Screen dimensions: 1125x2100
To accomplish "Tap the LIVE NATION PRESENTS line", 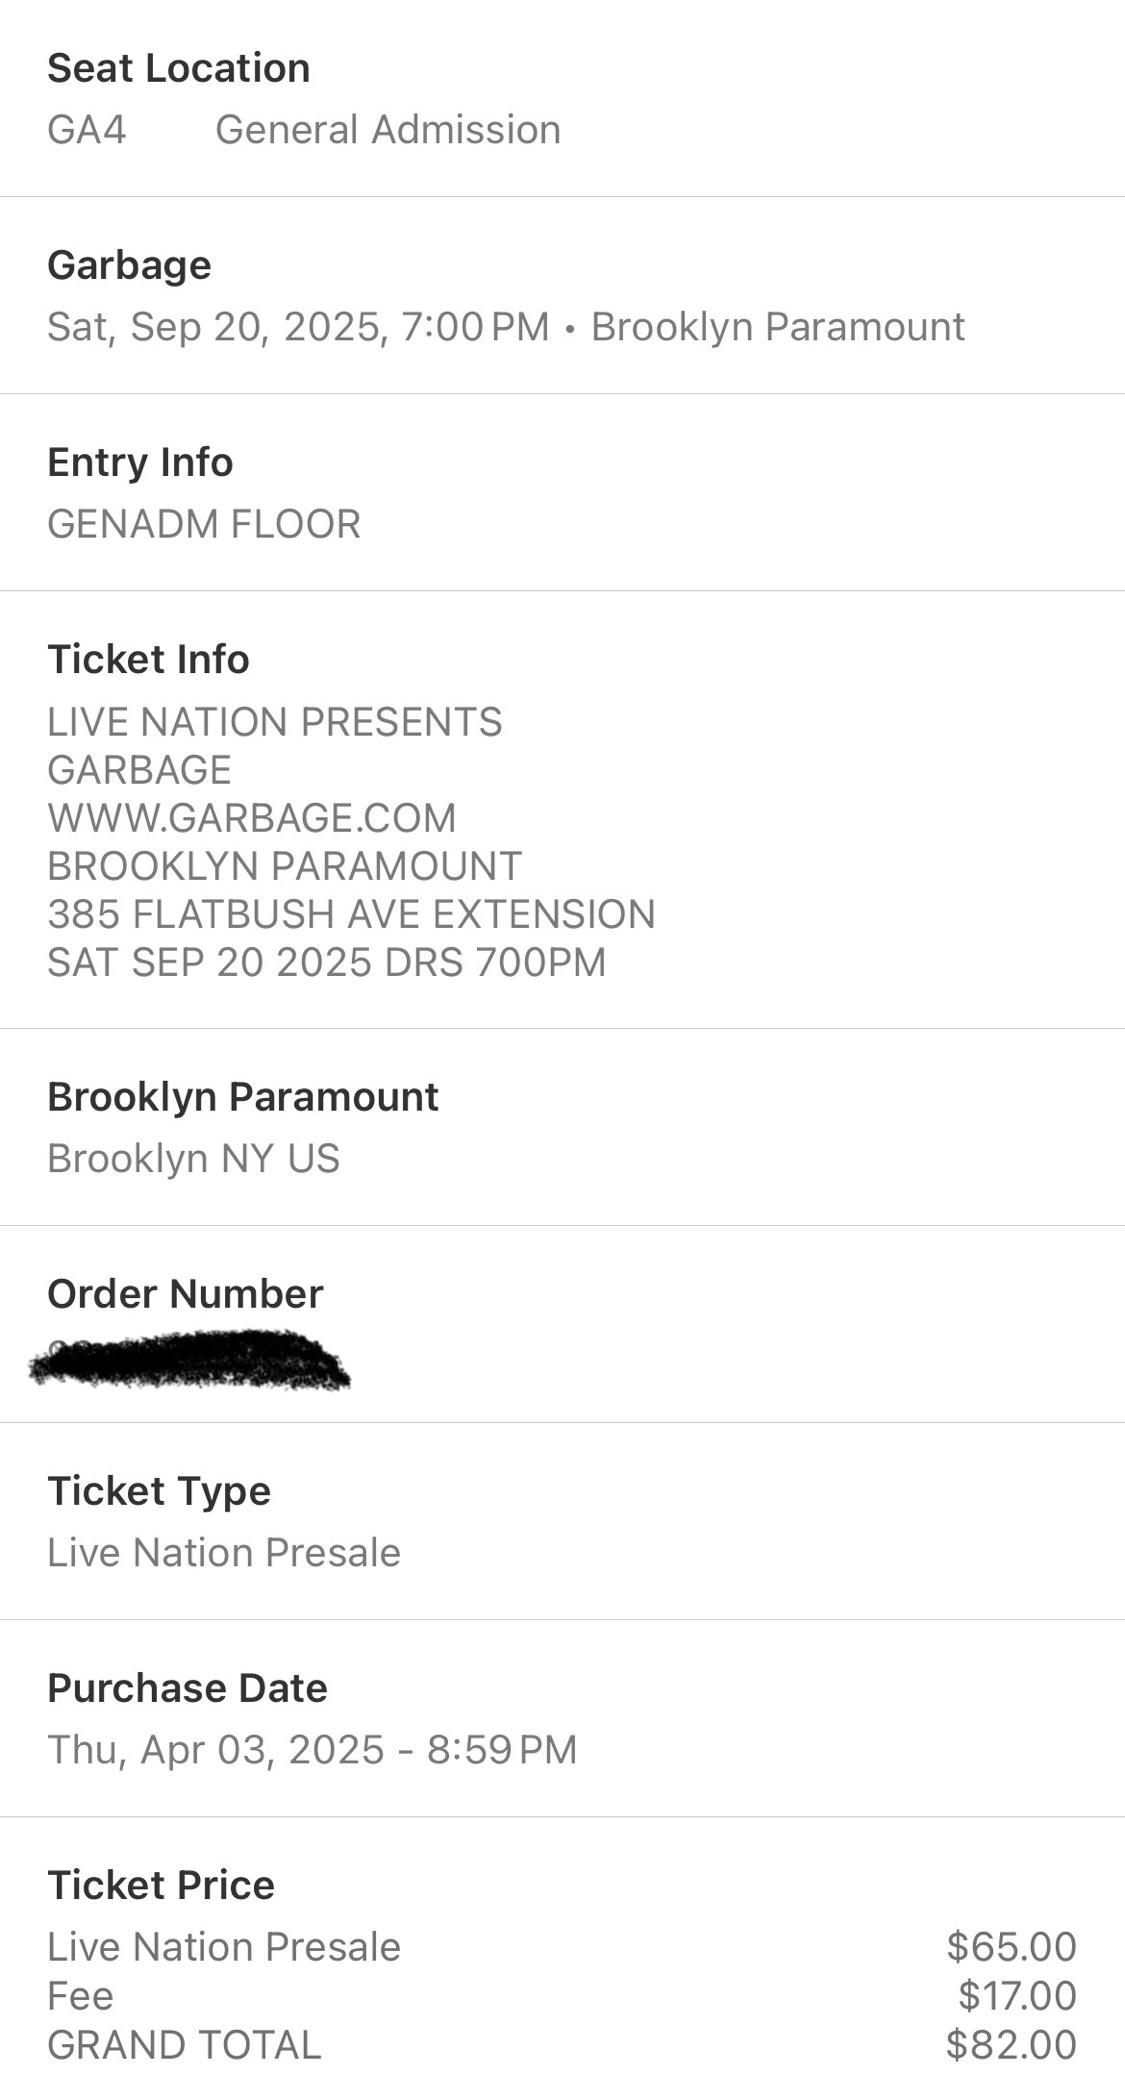I will click(275, 722).
